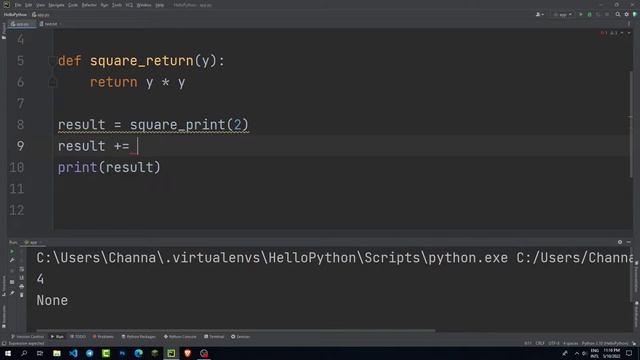Open the user account dropdown icon

coord(540,15)
